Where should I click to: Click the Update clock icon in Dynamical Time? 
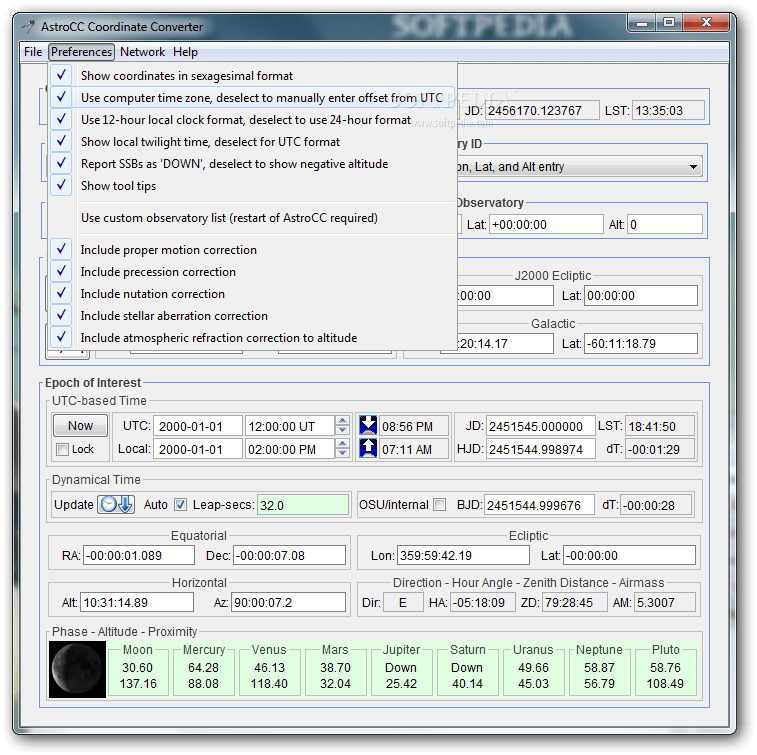coord(116,504)
